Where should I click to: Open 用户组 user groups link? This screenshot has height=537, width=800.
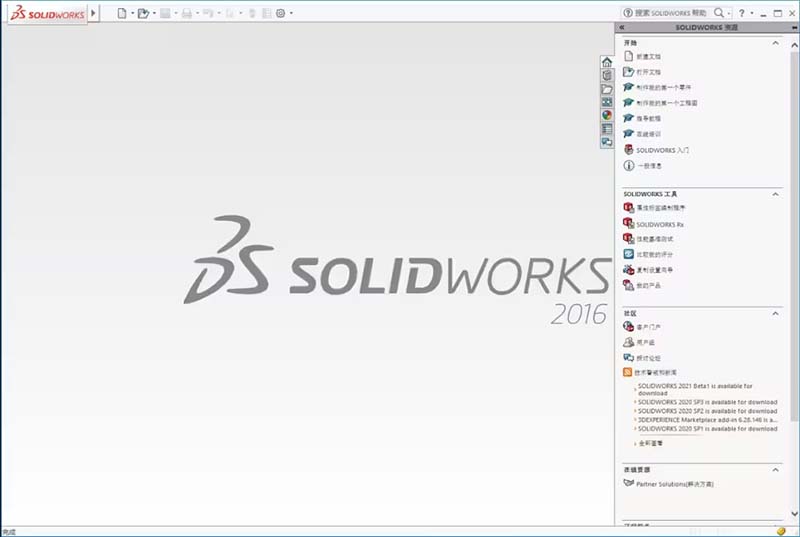click(x=645, y=343)
